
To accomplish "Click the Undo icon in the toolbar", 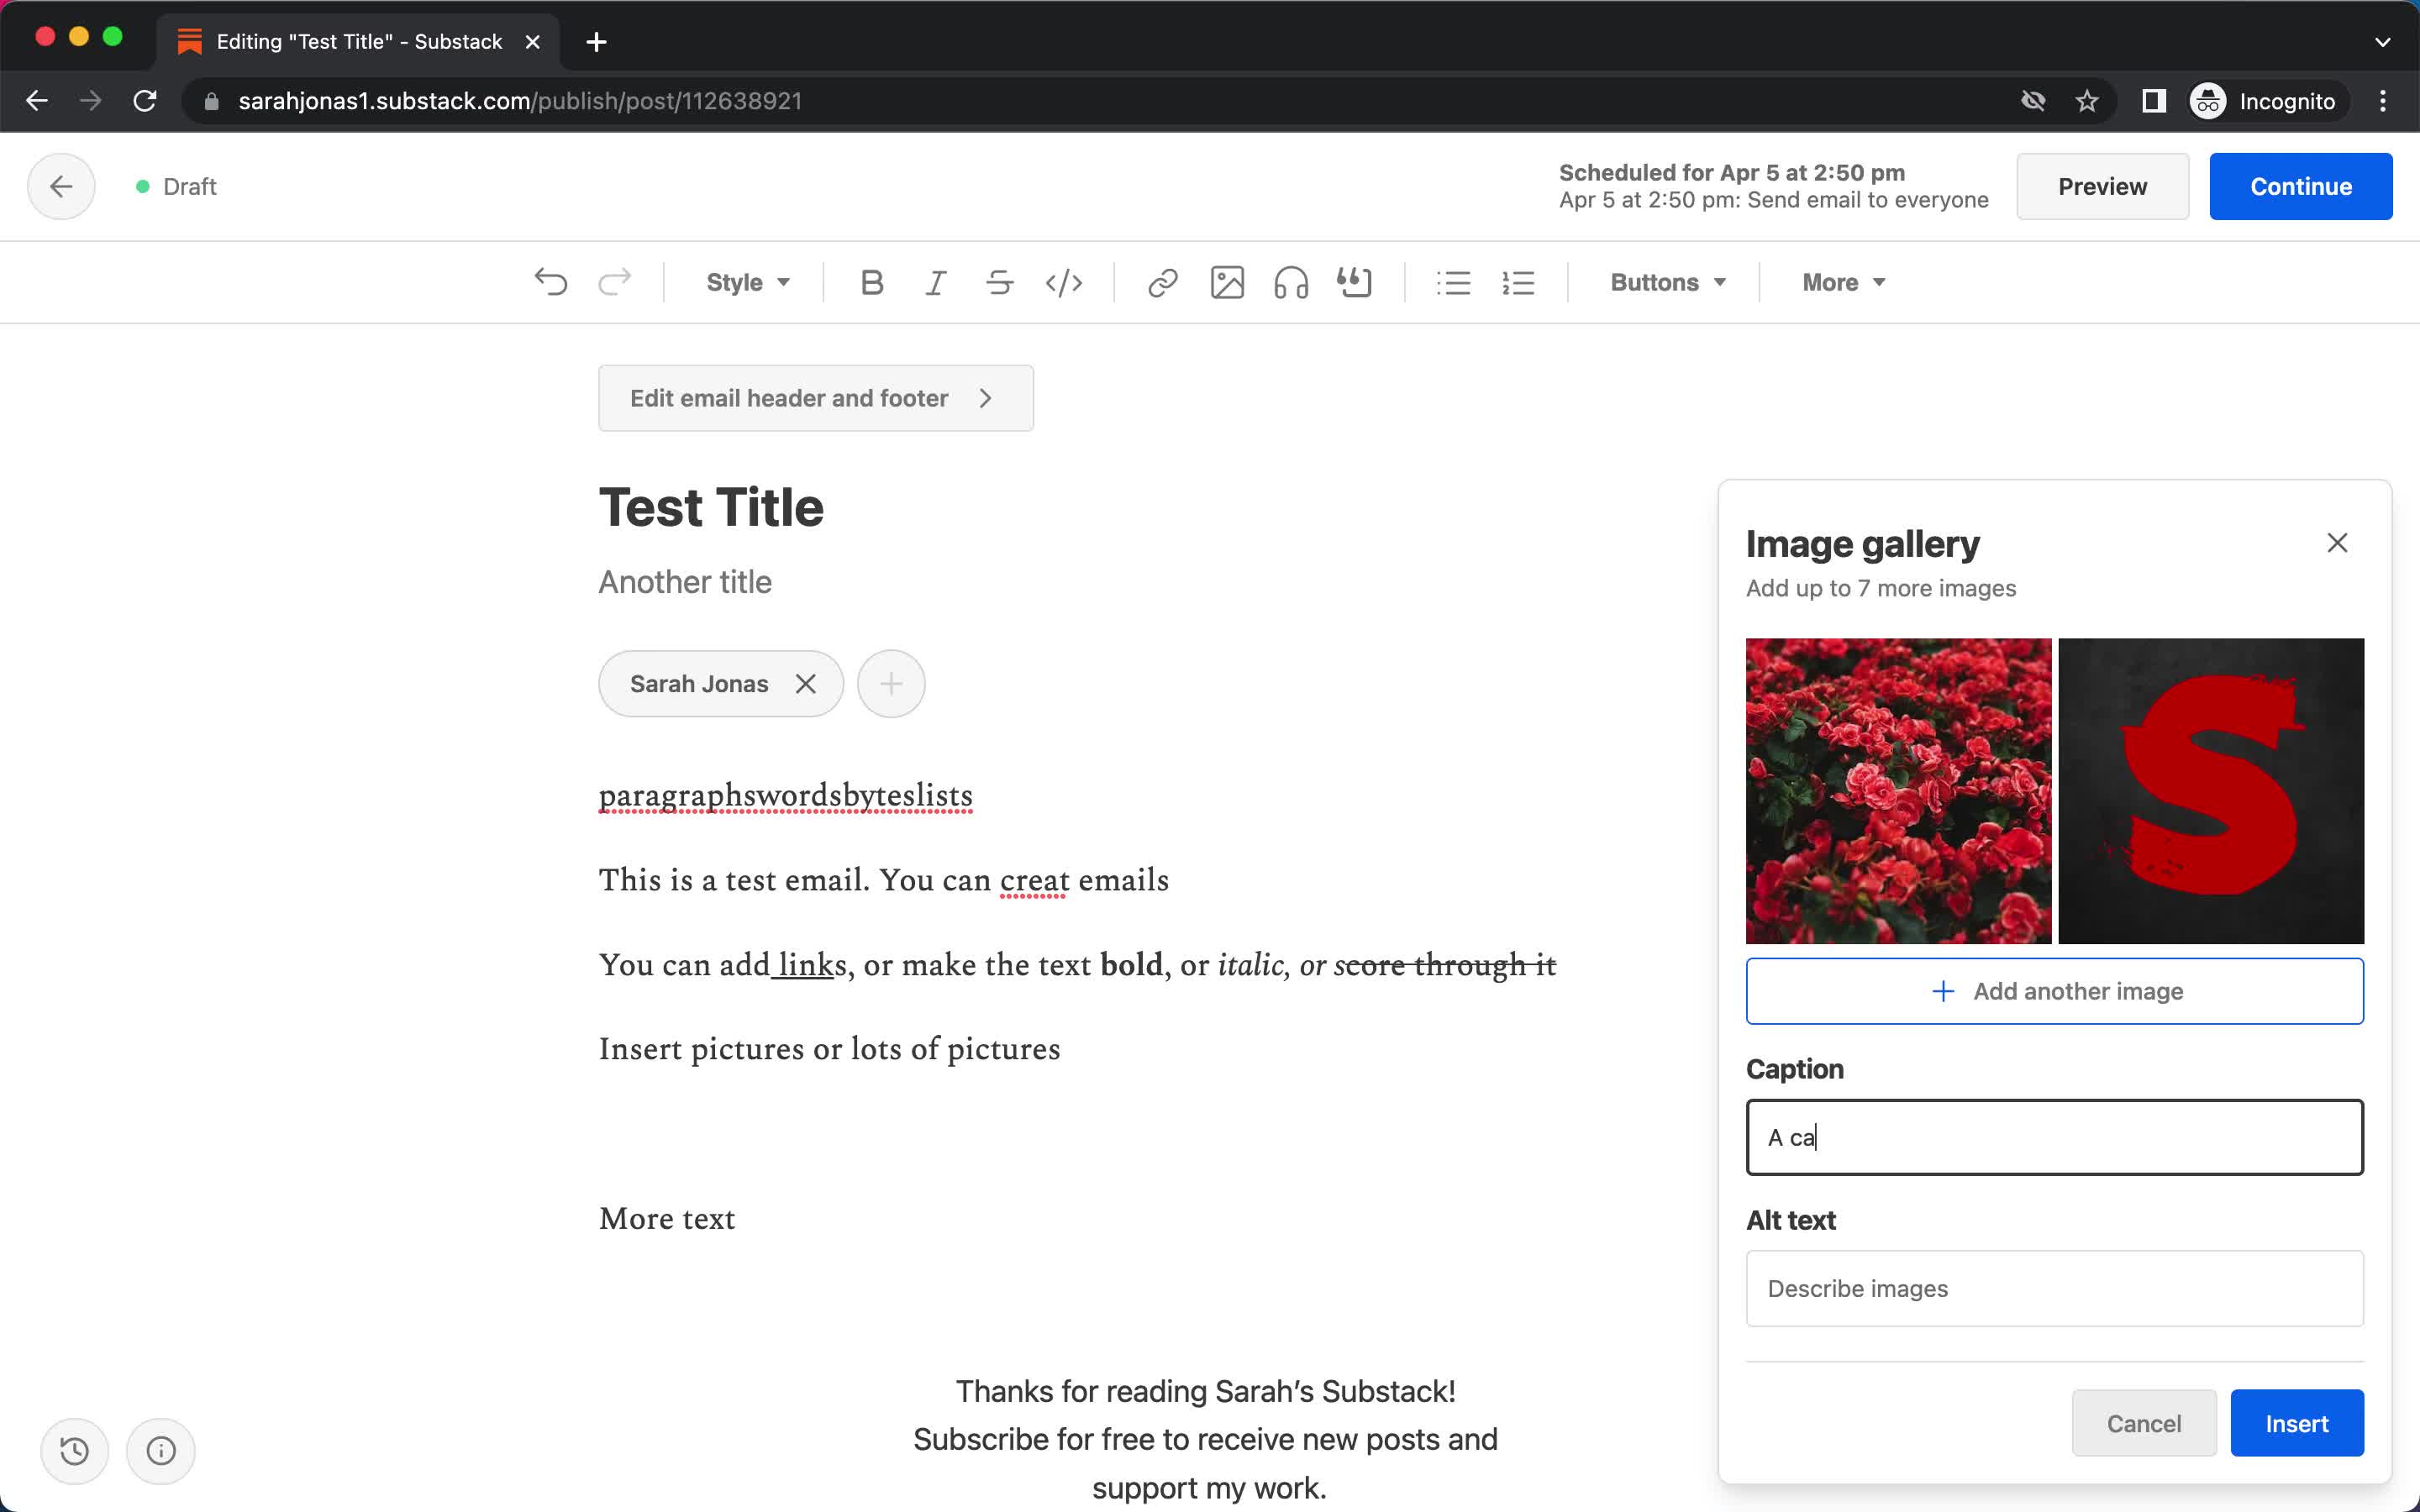I will (x=551, y=282).
